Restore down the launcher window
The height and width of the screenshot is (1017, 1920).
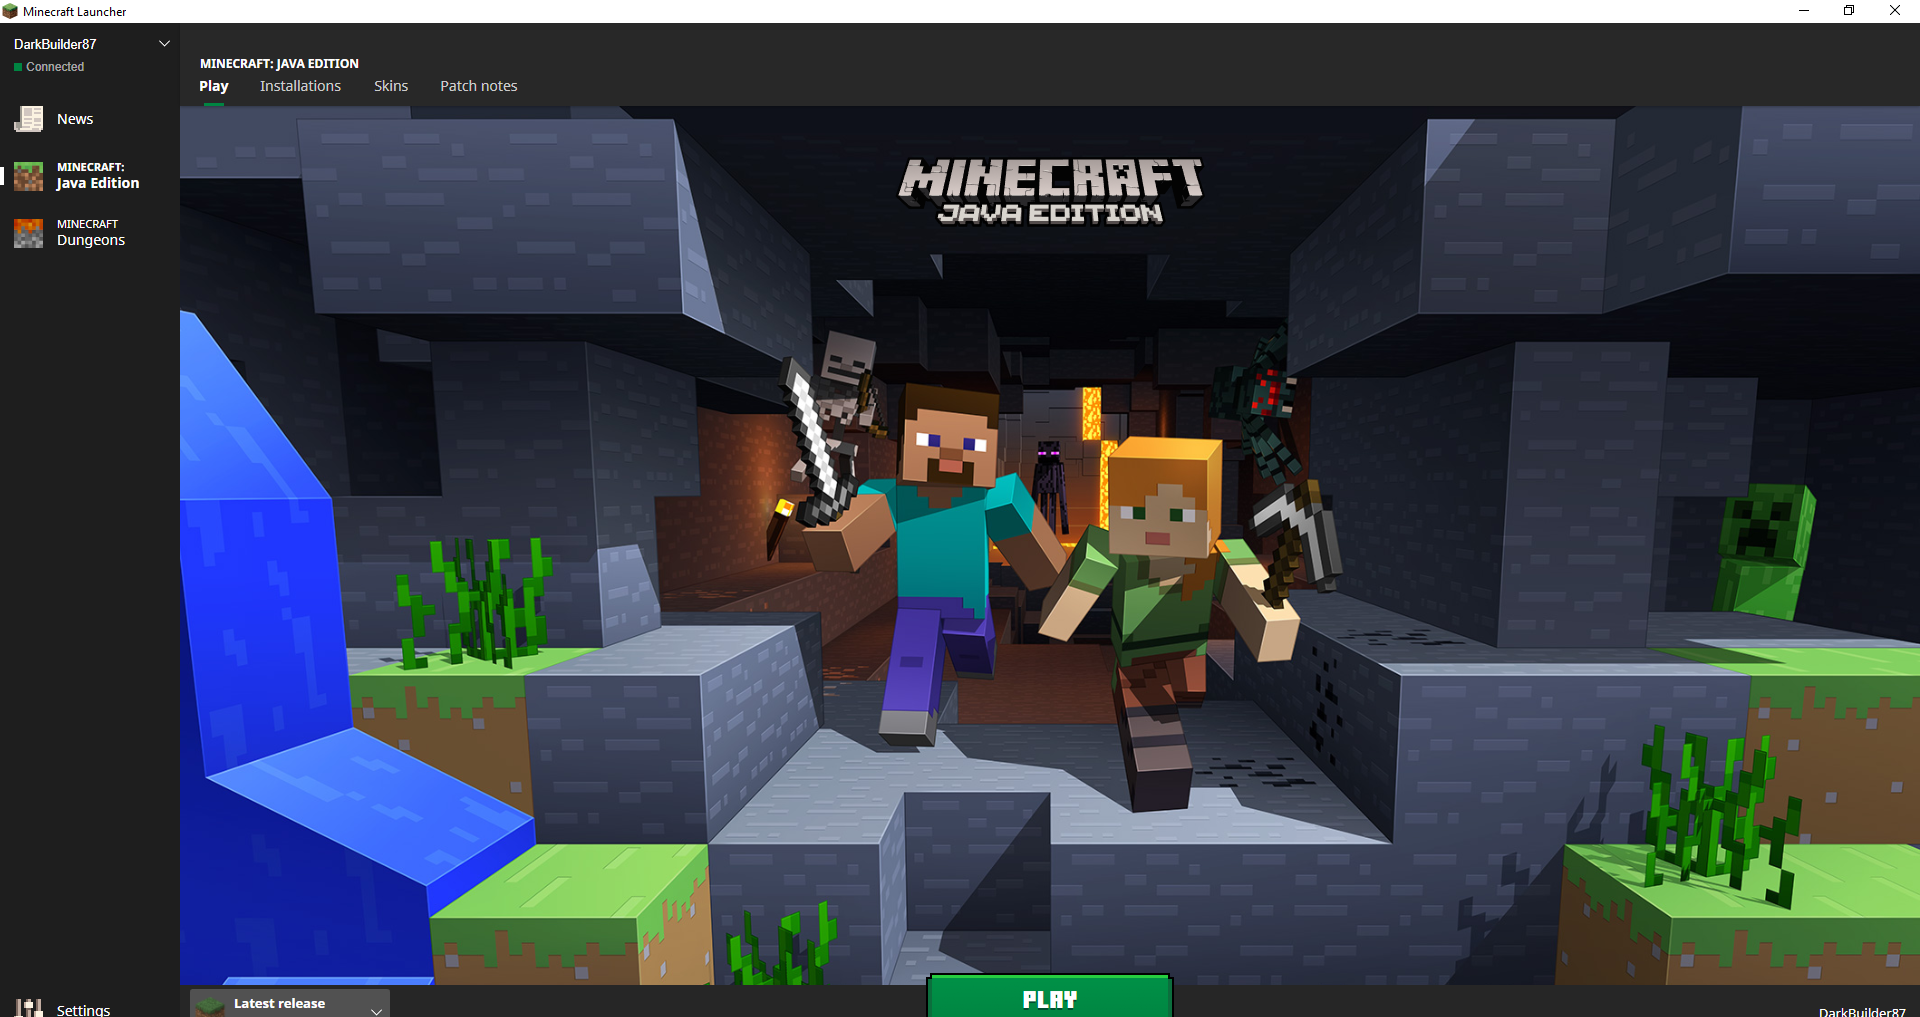tap(1849, 11)
